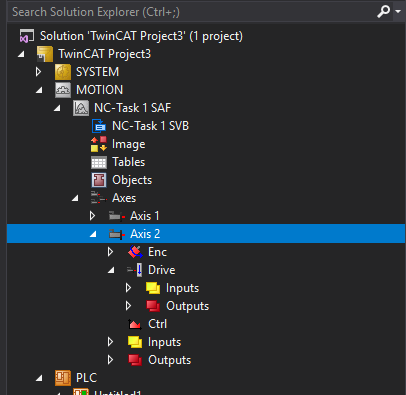
Task: Expand the SYSTEM tree node
Action: [38, 72]
